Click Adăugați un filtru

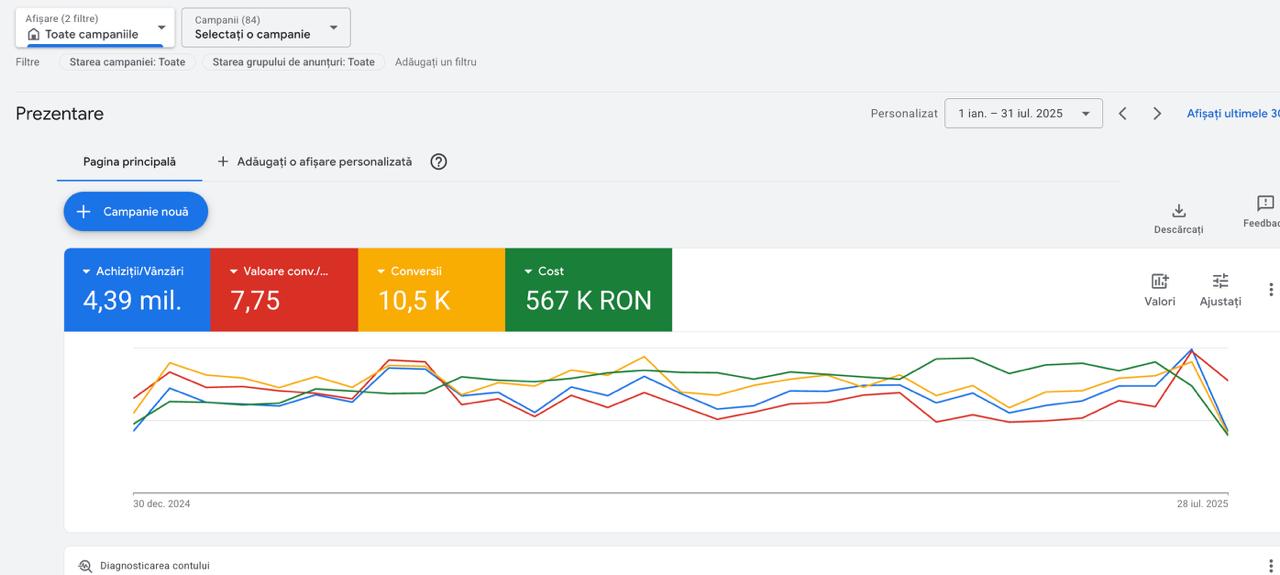coord(436,62)
